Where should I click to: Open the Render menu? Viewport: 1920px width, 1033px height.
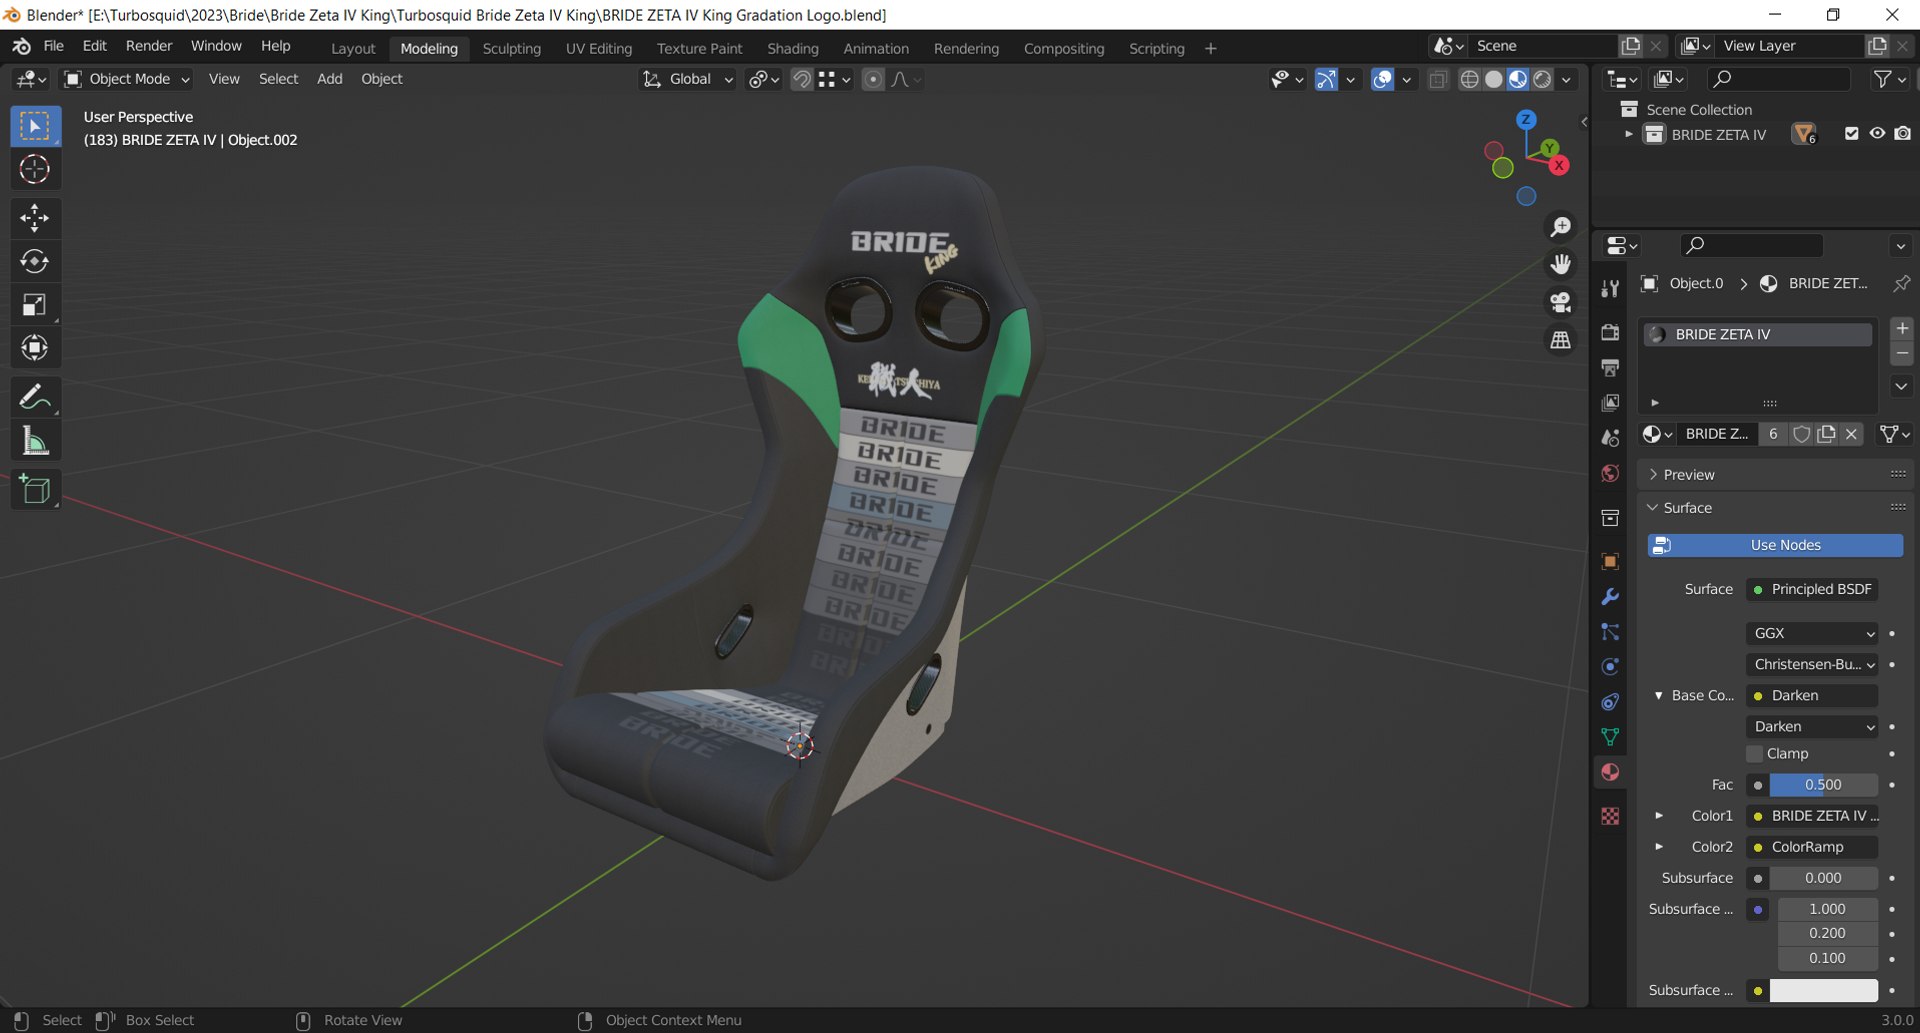149,46
